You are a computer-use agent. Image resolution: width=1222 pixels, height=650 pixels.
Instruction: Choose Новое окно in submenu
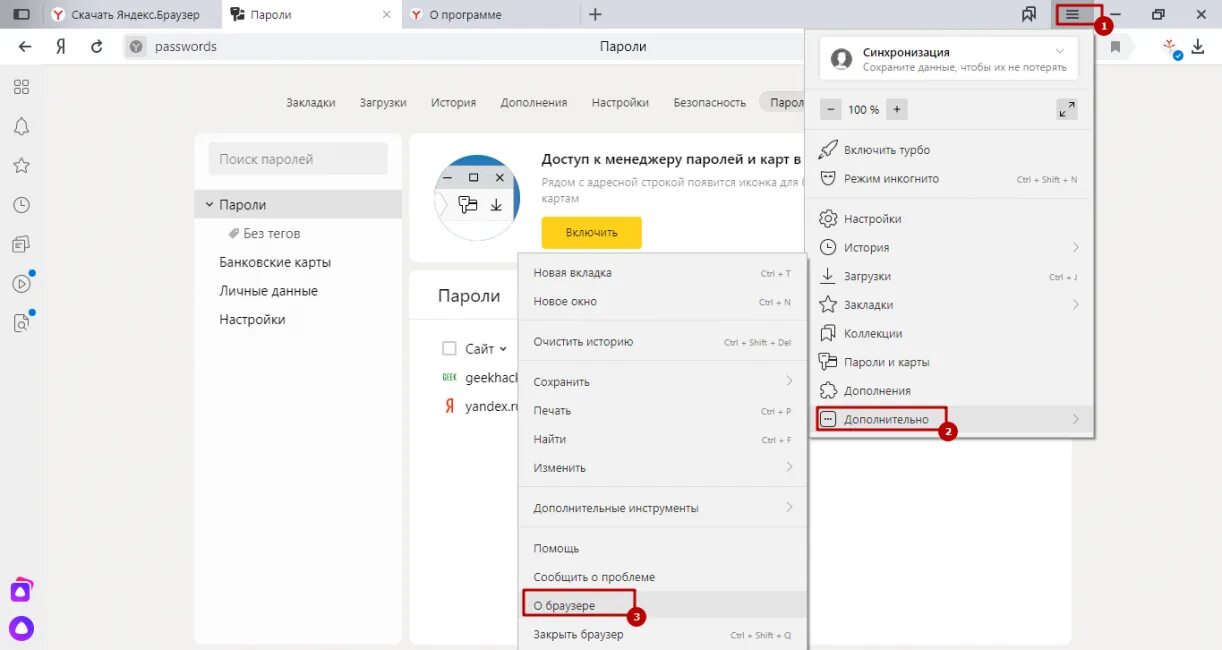pos(662,301)
